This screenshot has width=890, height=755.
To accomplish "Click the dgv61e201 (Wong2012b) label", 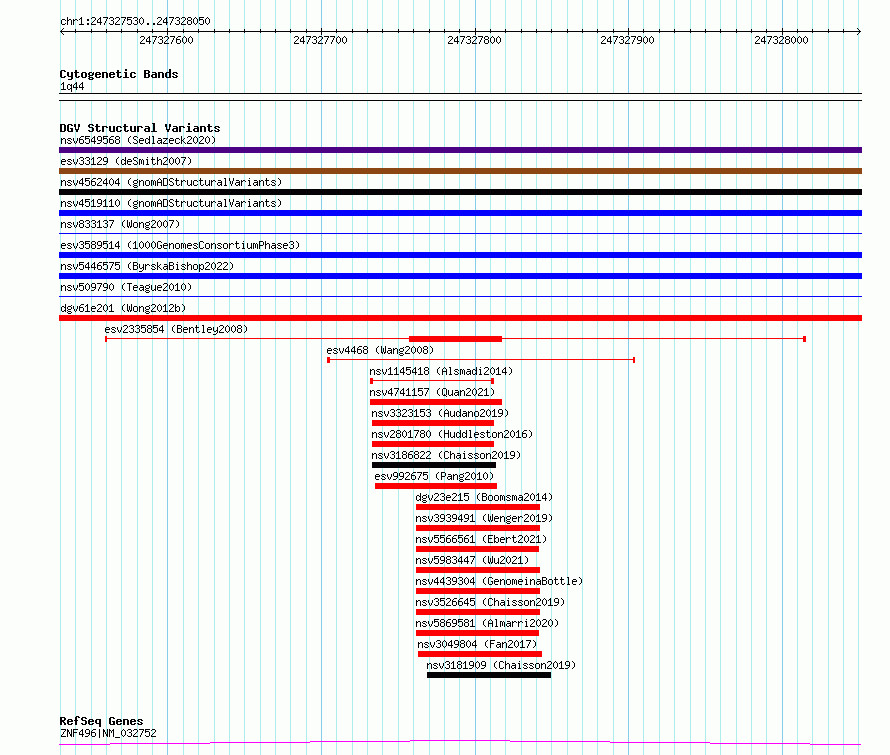I will tap(123, 308).
